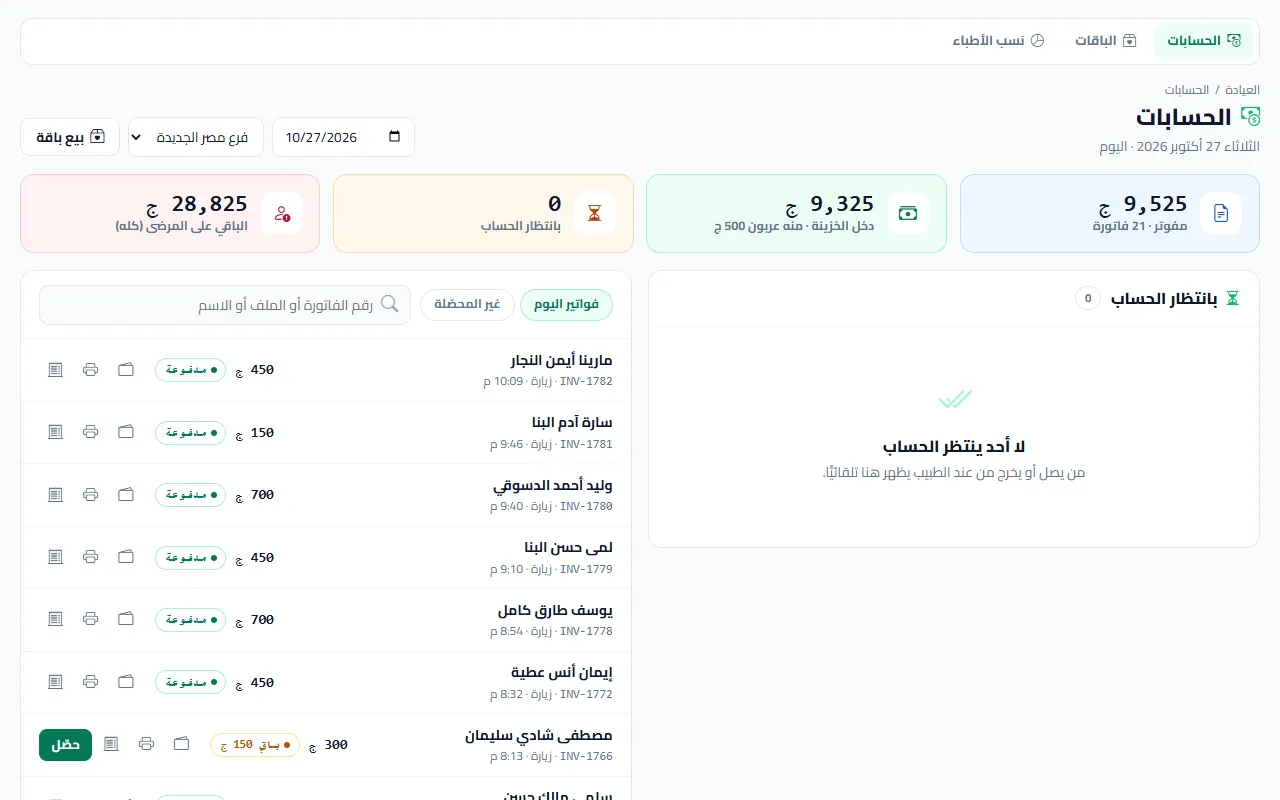Click wallet icon for يوسف طارق كامل

(126, 620)
